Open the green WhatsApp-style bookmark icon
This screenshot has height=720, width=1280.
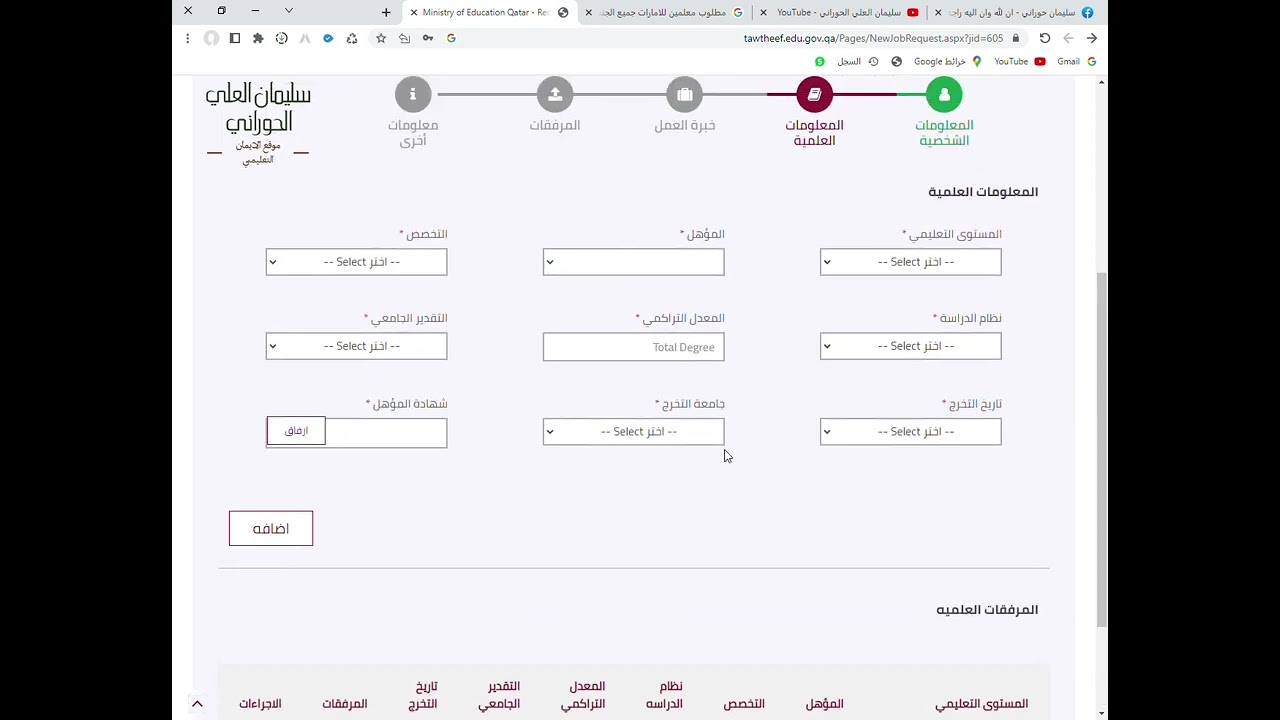coord(820,61)
